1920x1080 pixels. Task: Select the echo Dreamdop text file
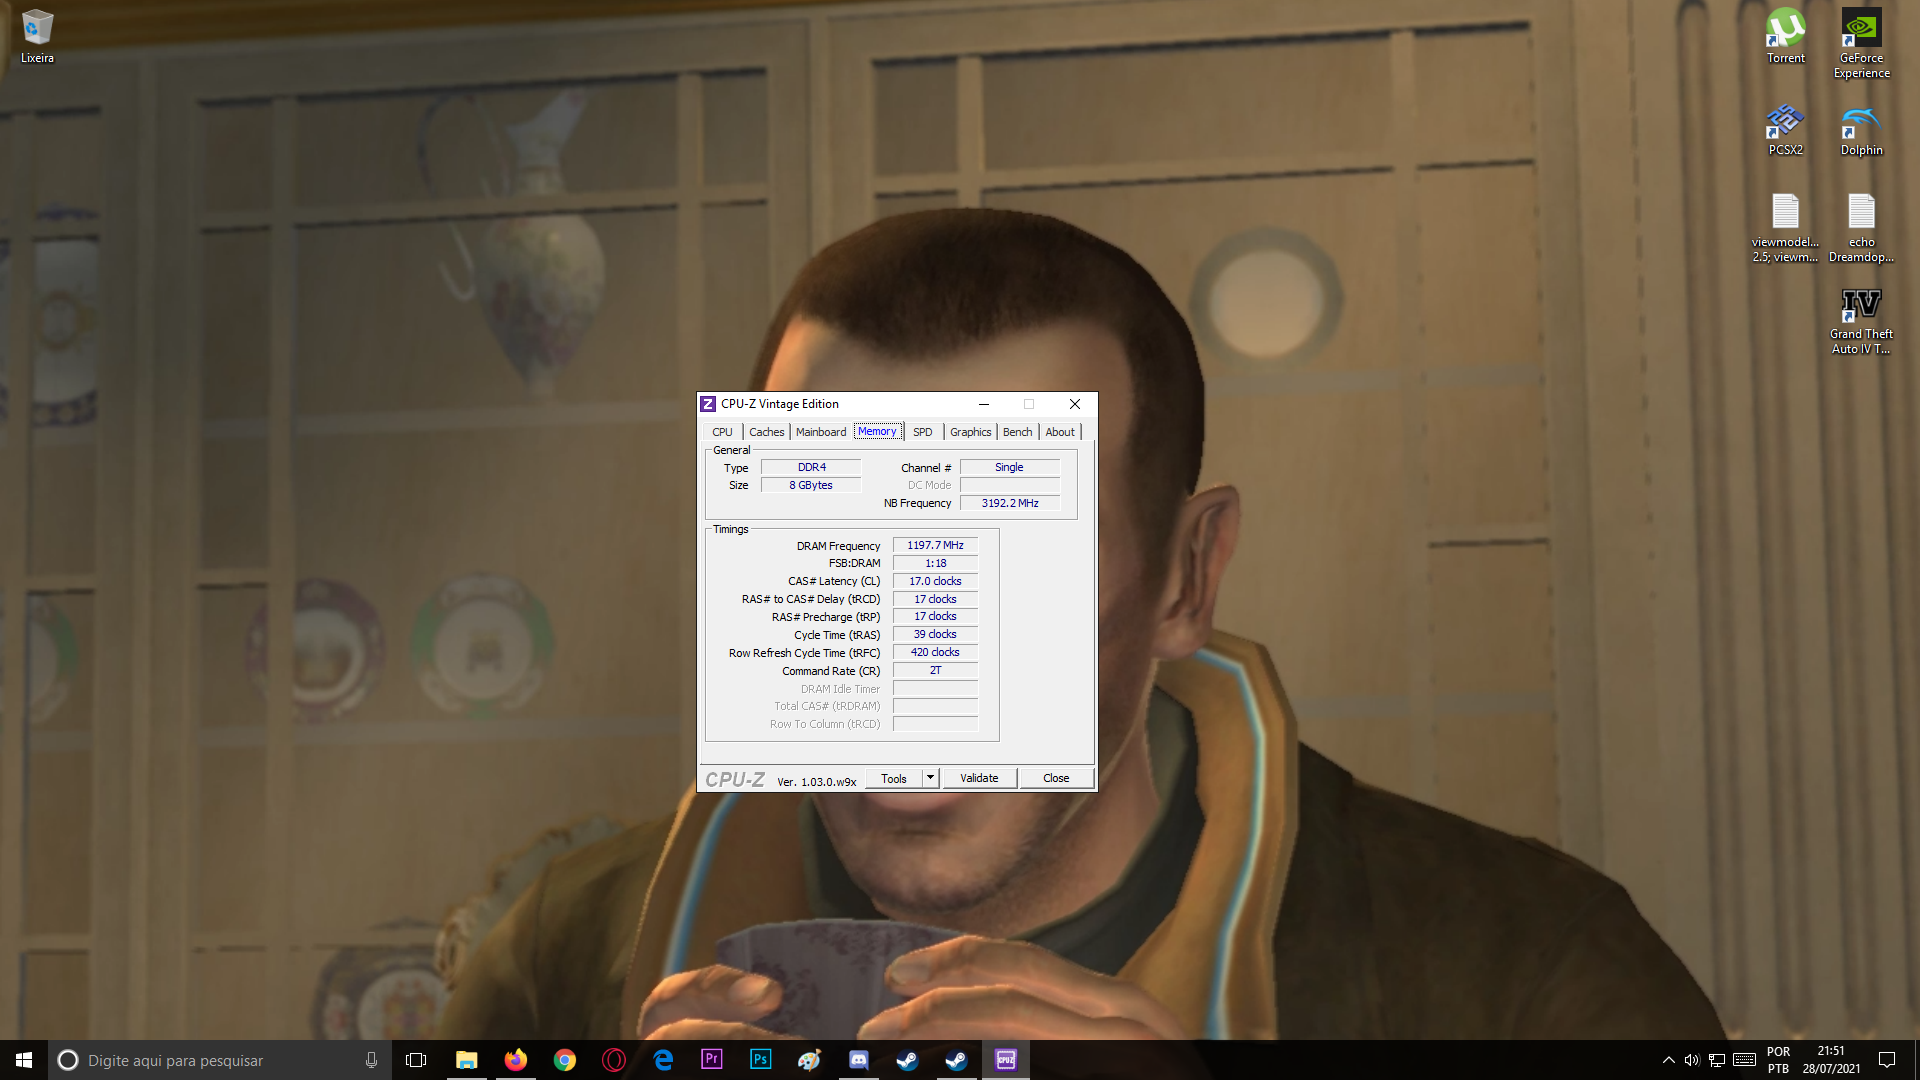1861,228
